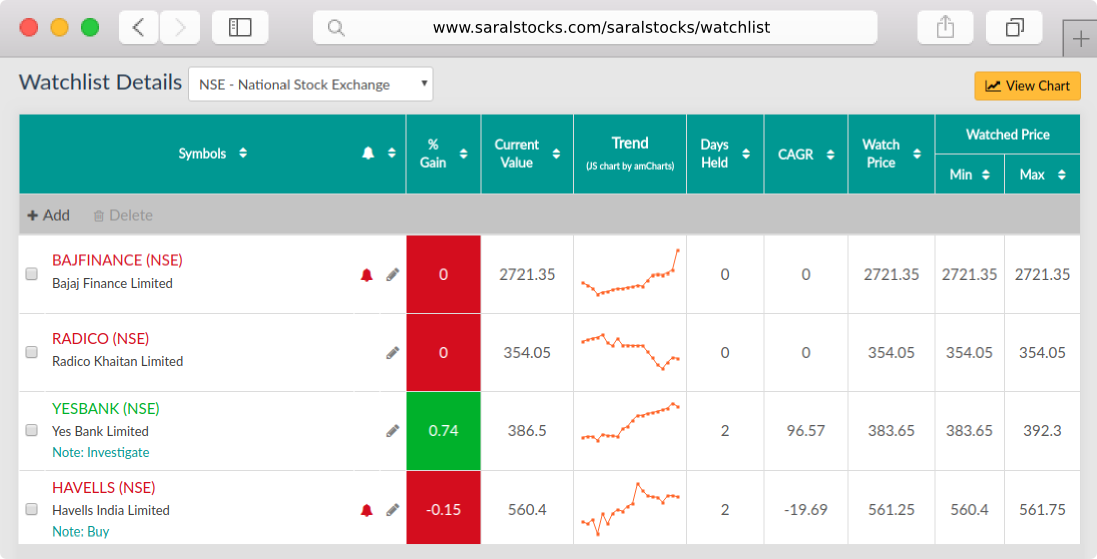Click the search magnifier in address bar
The height and width of the screenshot is (559, 1097).
(336, 28)
